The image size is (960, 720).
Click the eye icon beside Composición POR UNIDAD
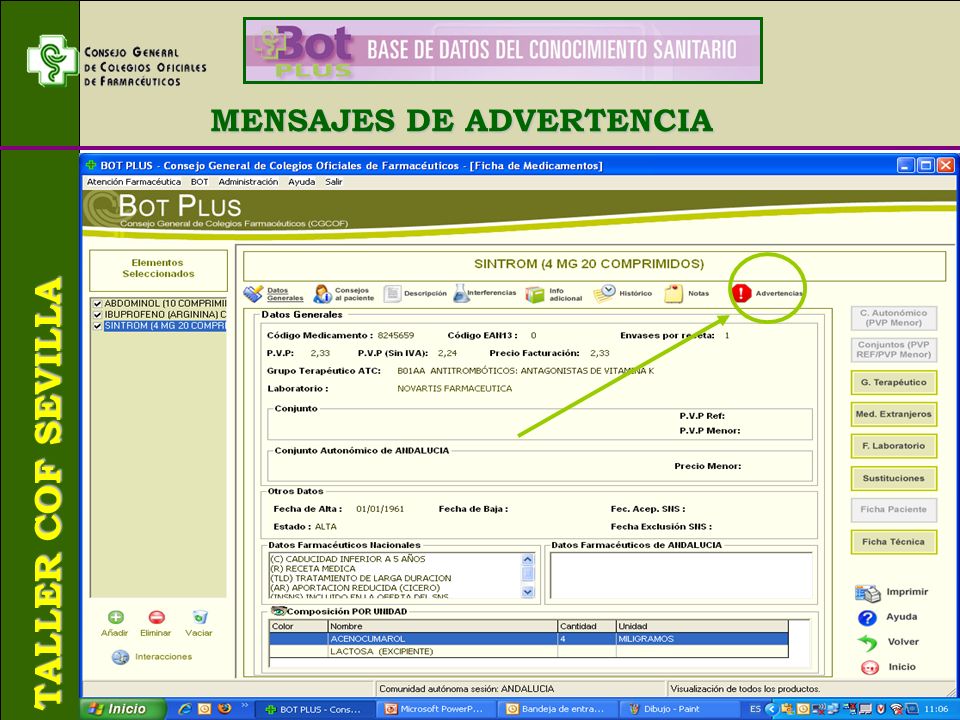tap(279, 611)
